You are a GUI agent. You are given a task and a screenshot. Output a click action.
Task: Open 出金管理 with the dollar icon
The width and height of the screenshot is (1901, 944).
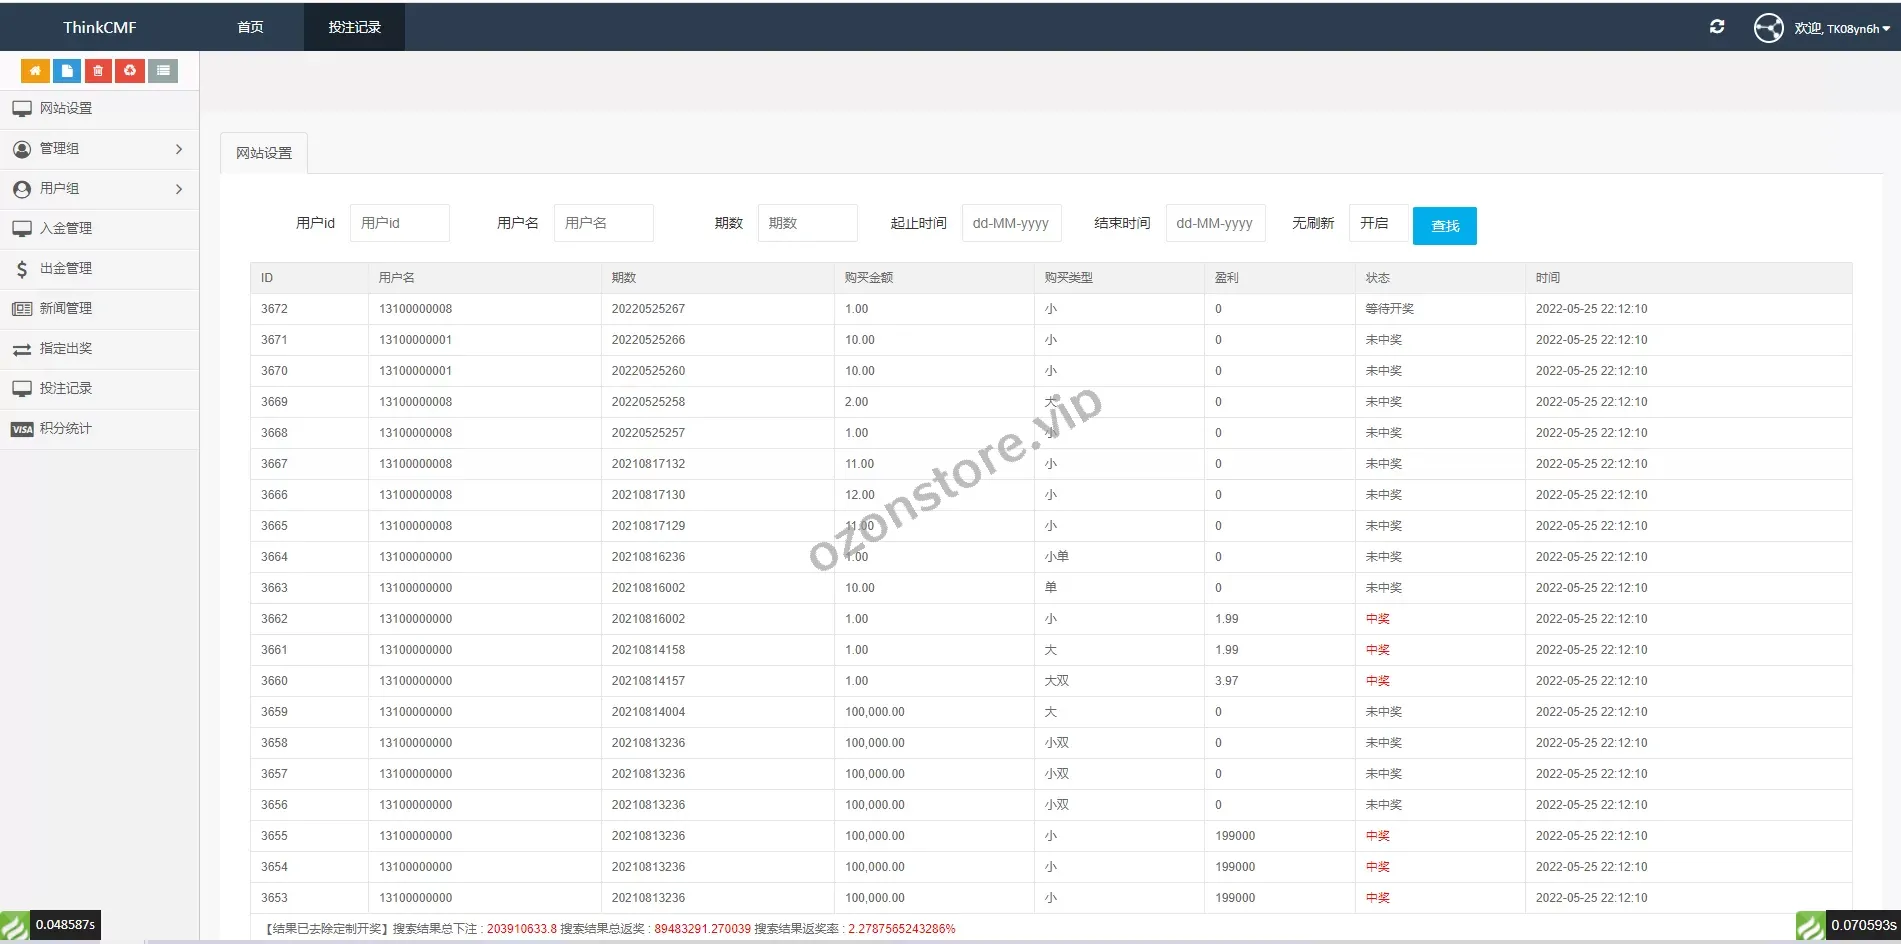tap(65, 269)
